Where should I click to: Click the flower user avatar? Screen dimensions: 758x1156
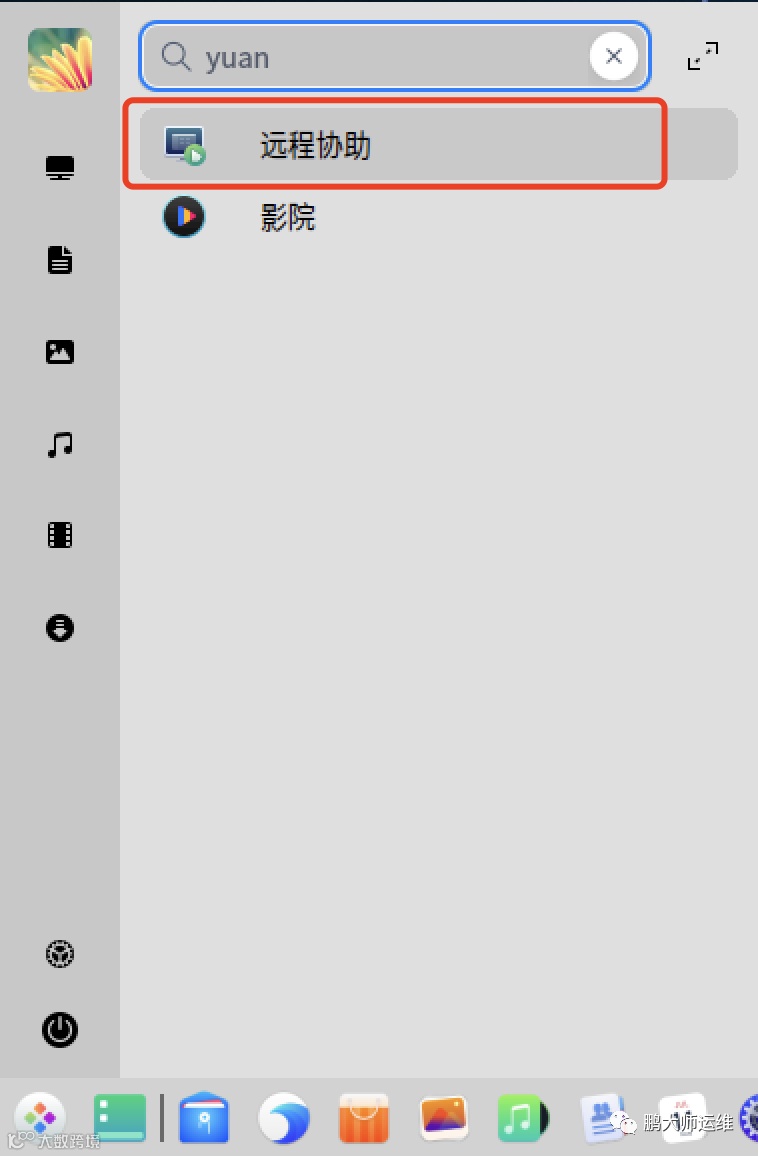tap(60, 59)
